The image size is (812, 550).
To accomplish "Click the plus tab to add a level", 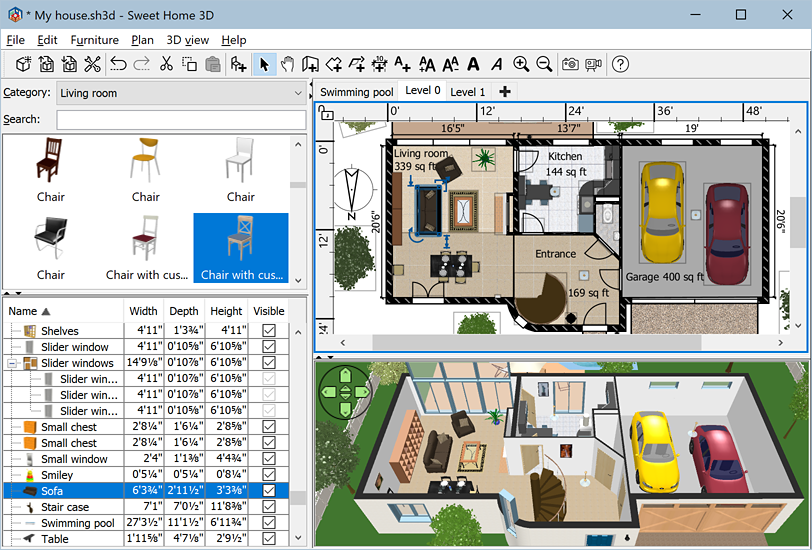I will pos(505,92).
